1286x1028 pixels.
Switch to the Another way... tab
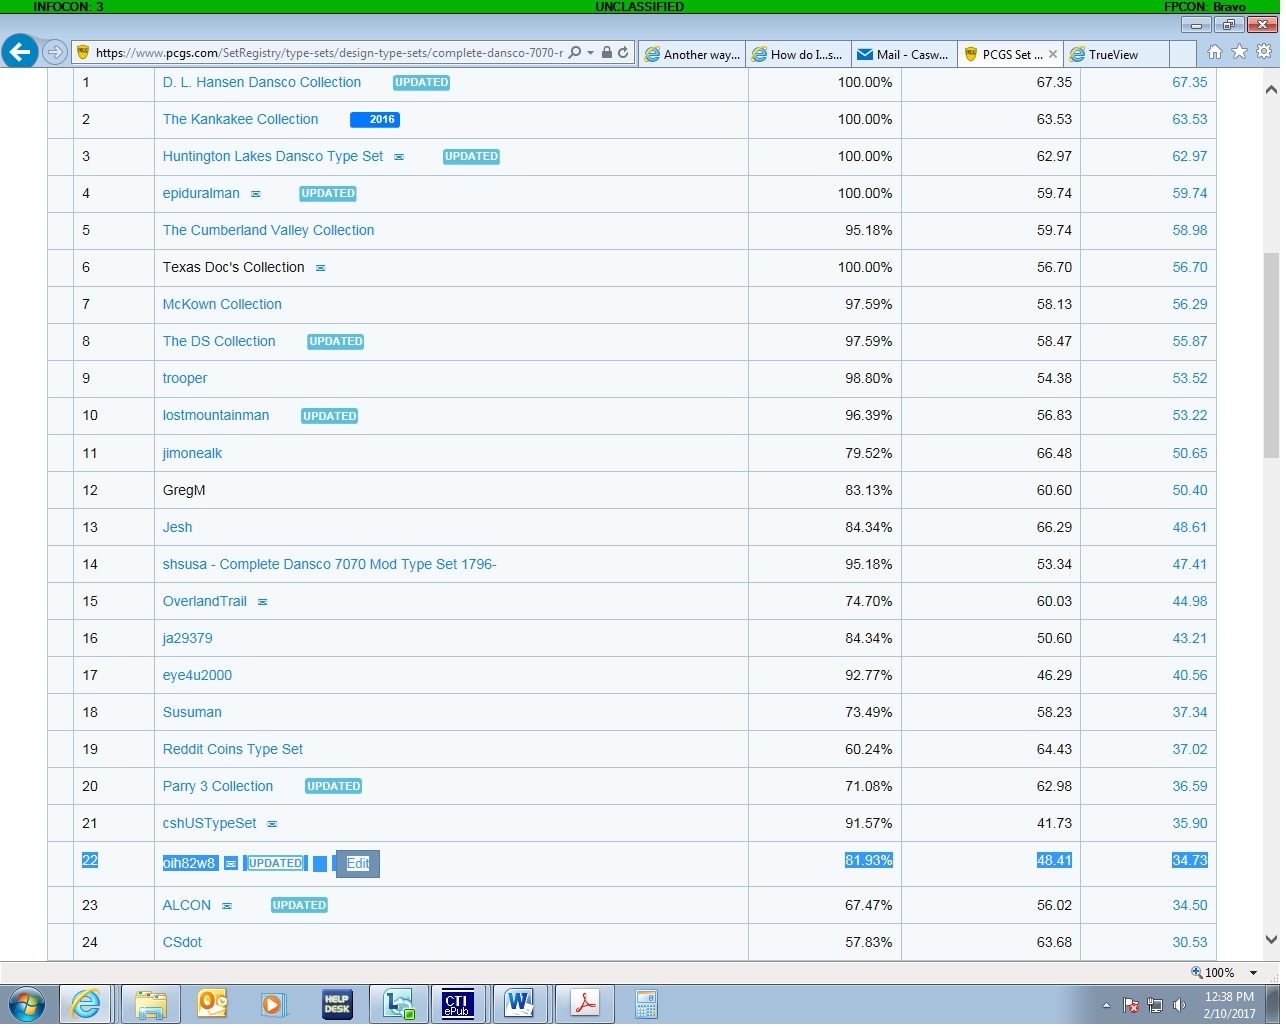coord(692,54)
